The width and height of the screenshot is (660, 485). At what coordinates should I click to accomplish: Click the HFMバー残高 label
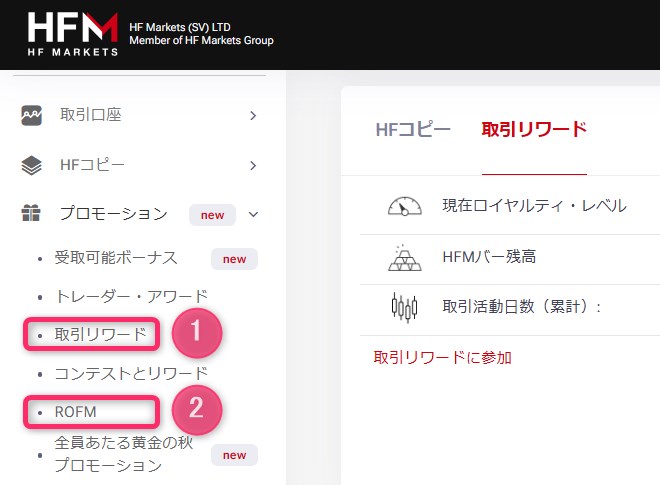coord(490,256)
